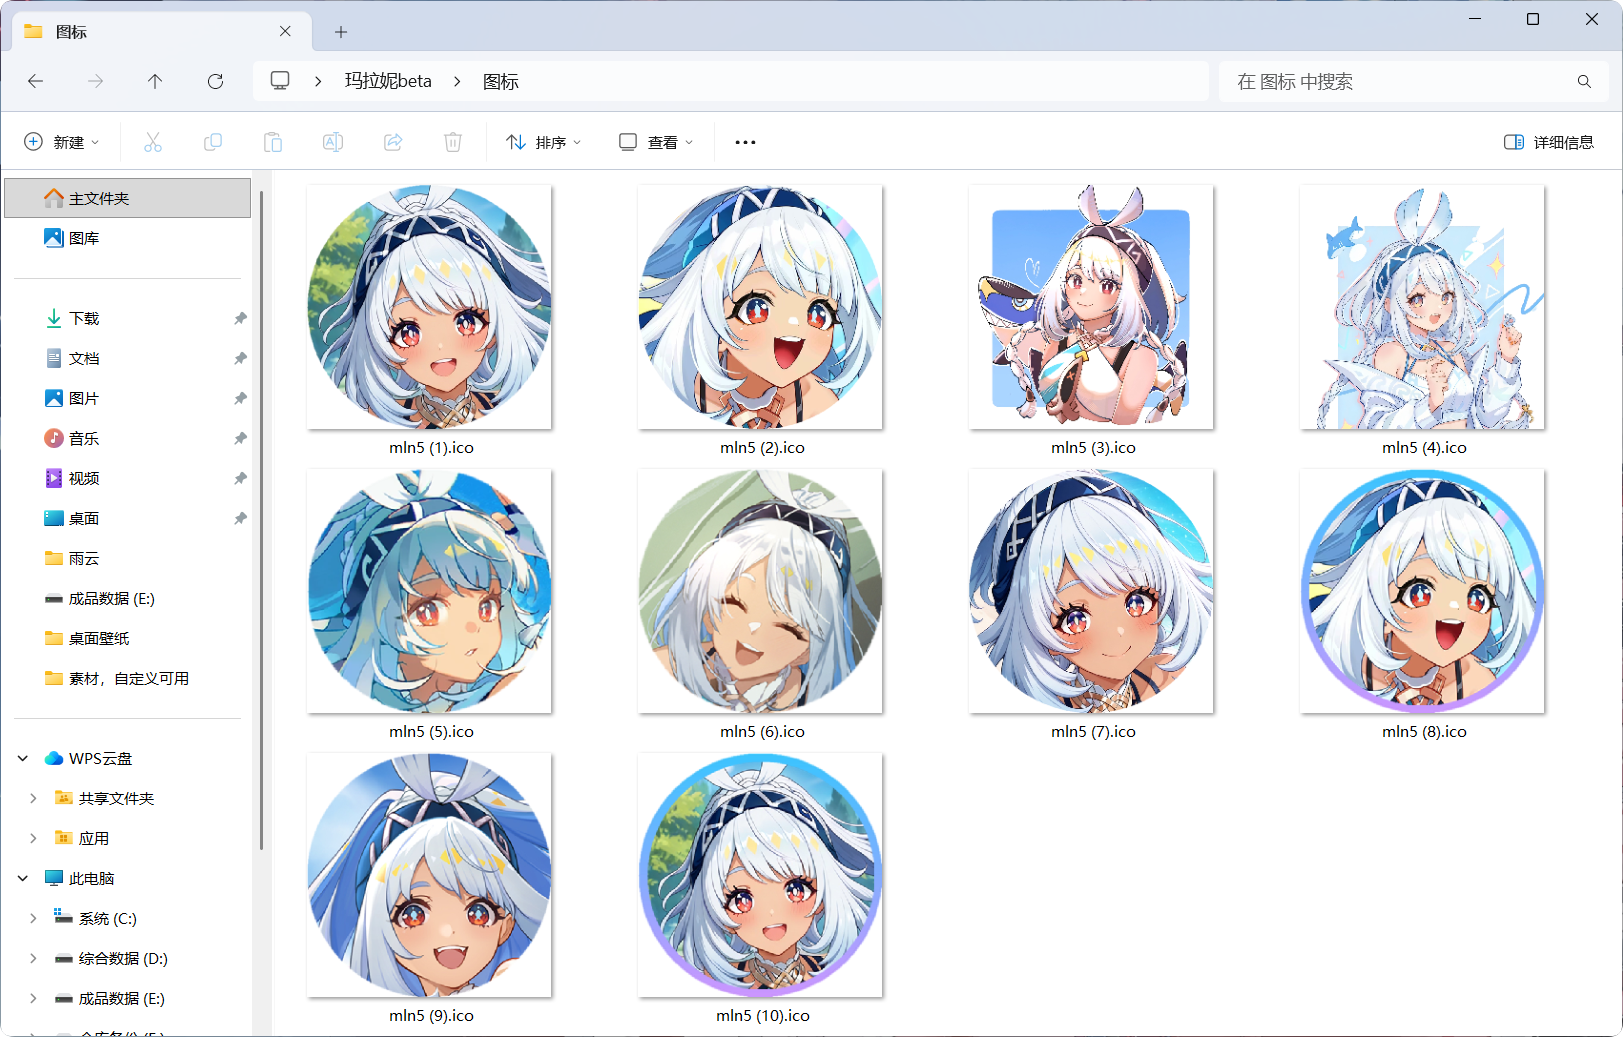This screenshot has width=1623, height=1037.
Task: Collapse the WPS云盘 tree node
Action: 23,758
